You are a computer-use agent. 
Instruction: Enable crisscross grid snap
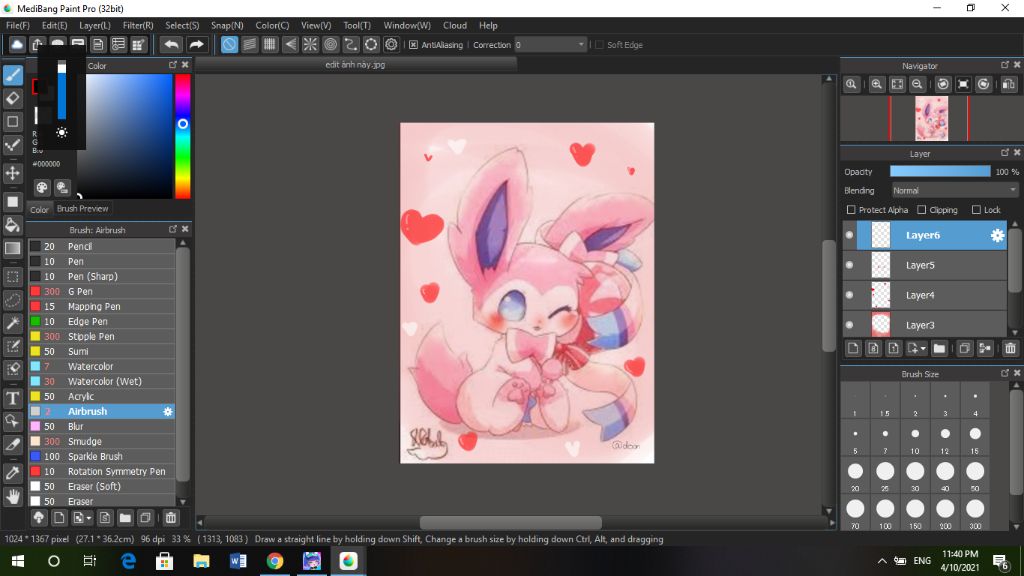pos(270,44)
